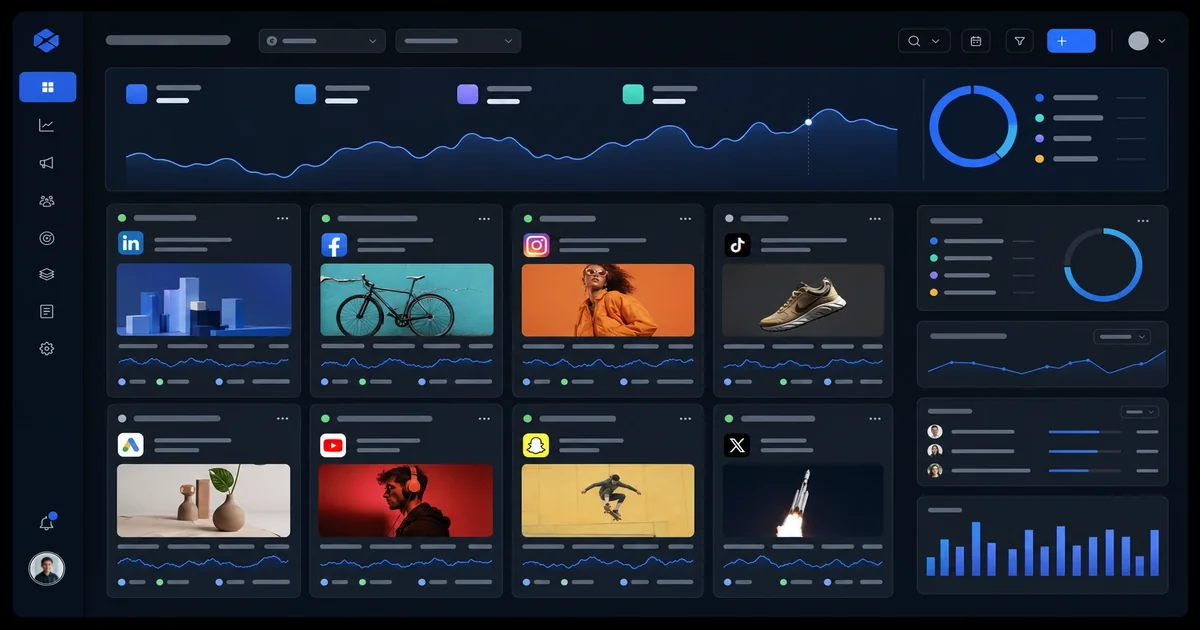The width and height of the screenshot is (1200, 630).
Task: Select the target goals icon in sidebar
Action: [46, 238]
